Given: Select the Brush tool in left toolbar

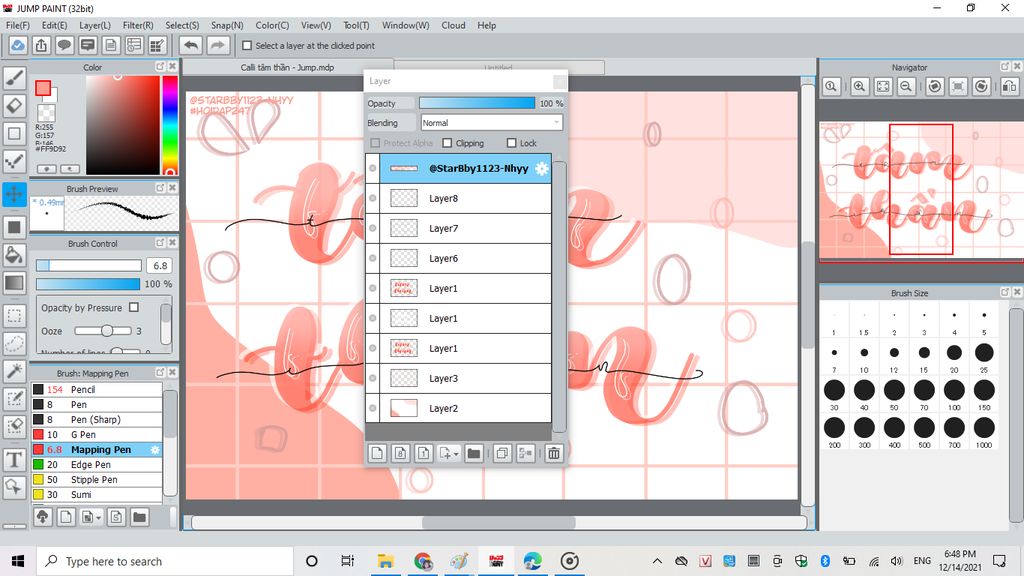Looking at the screenshot, I should click(14, 78).
